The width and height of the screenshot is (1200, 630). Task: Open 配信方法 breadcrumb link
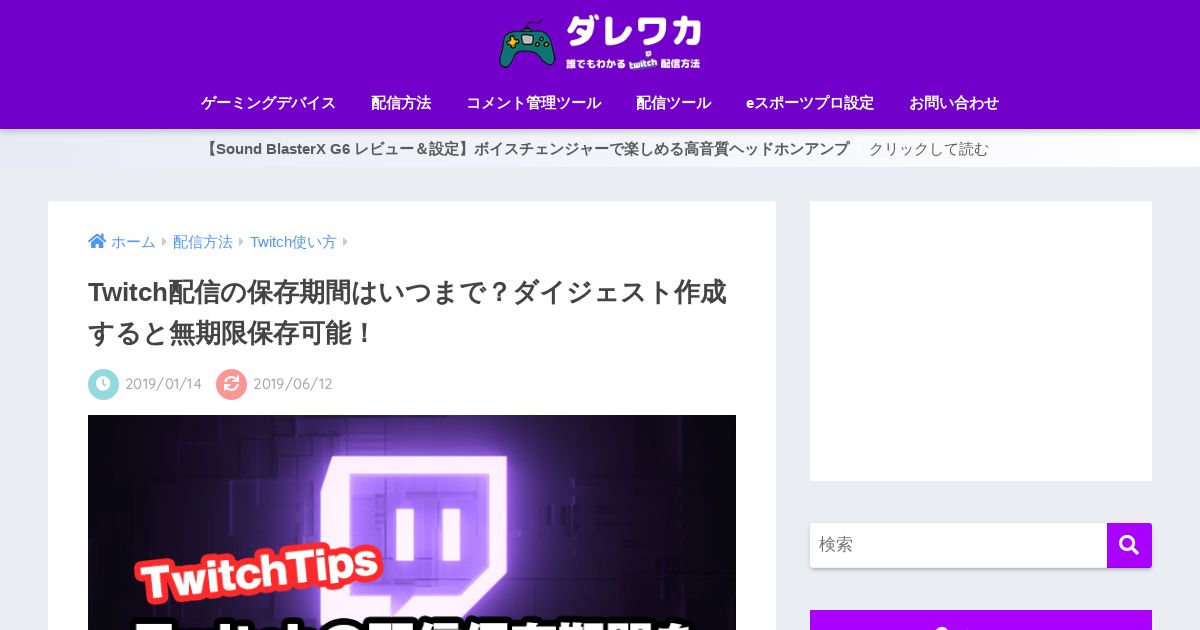(203, 242)
